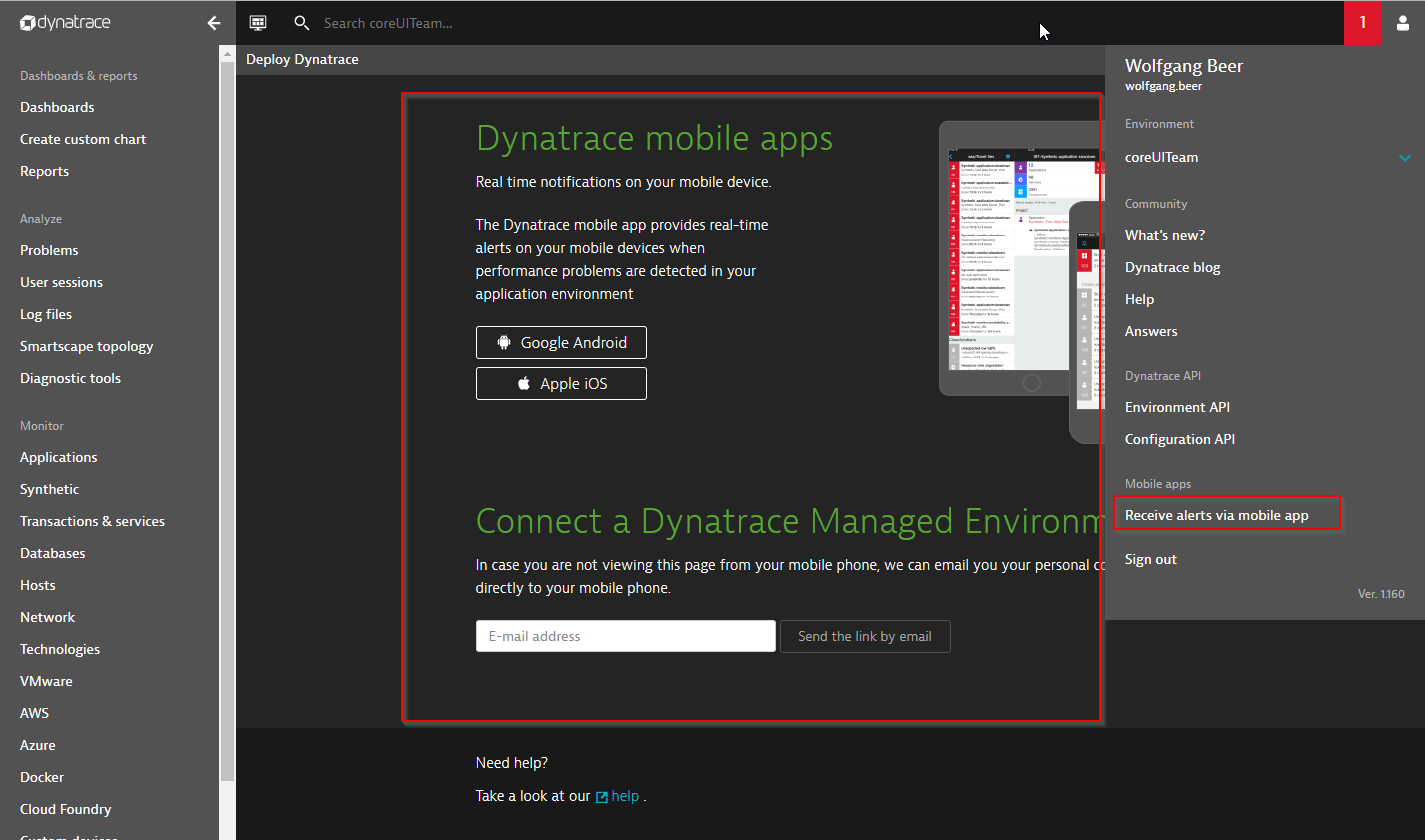Viewport: 1425px width, 840px height.
Task: Focus the E-mail address field
Action: coord(625,636)
